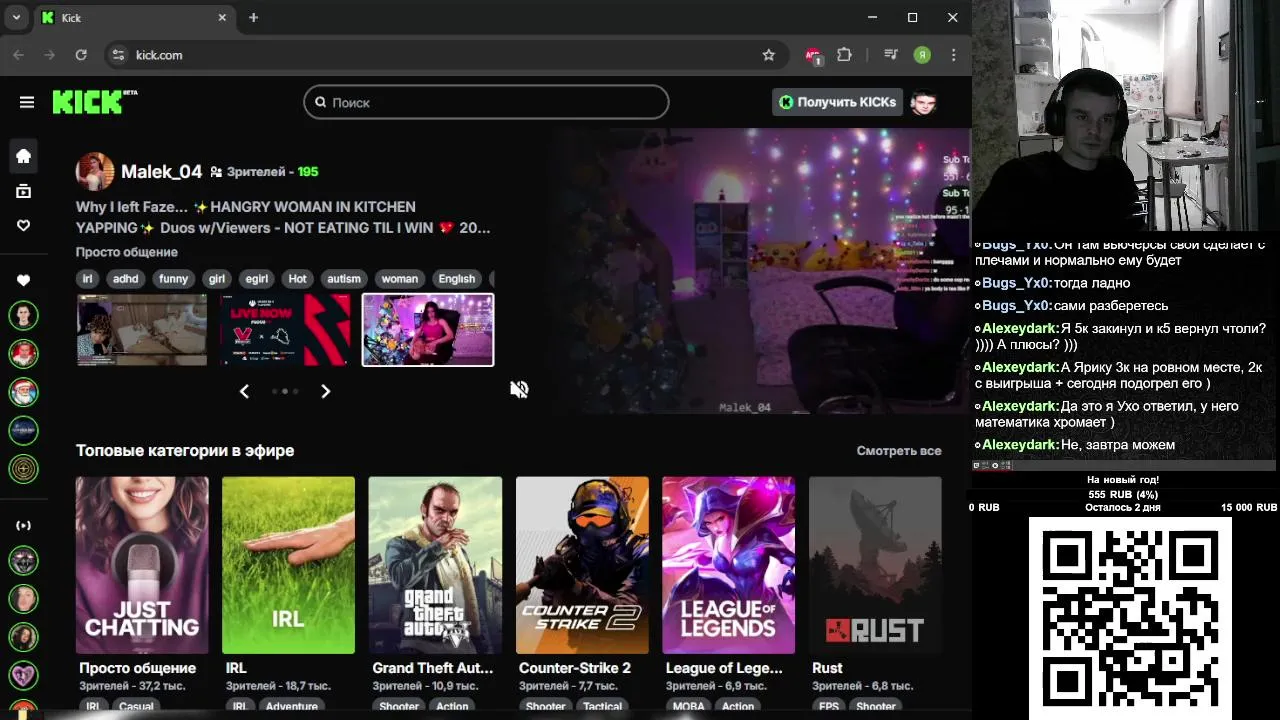Image resolution: width=1280 pixels, height=720 pixels.
Task: Open the League of Legends category card
Action: click(728, 565)
